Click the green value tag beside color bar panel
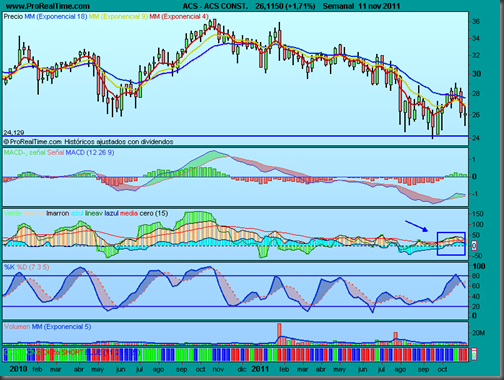The image size is (504, 380). point(474,355)
